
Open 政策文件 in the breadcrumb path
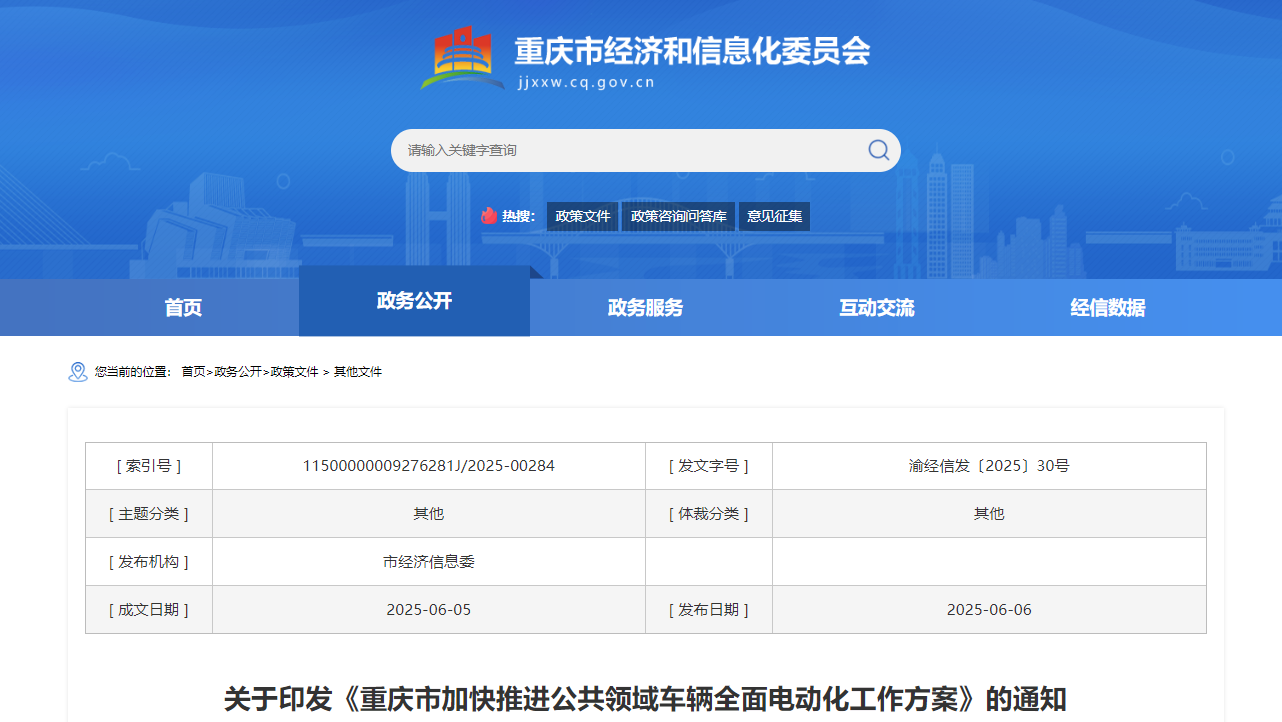pyautogui.click(x=294, y=372)
